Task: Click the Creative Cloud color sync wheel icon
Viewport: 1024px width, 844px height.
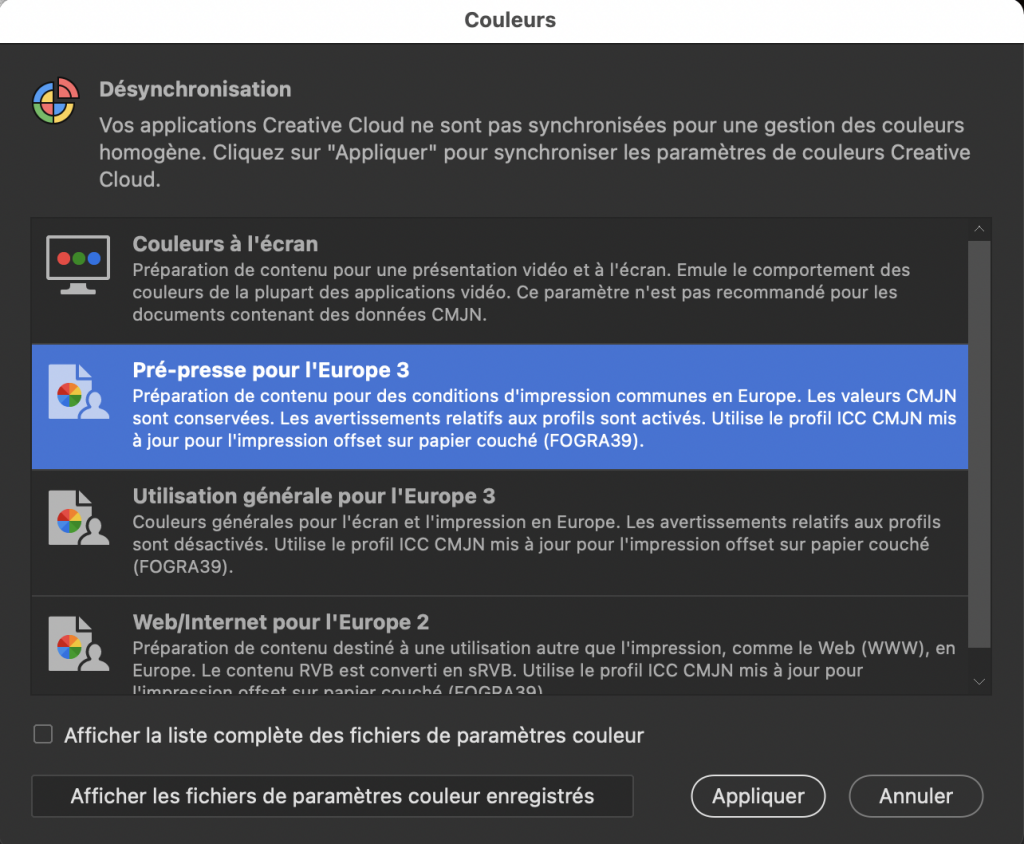Action: pos(56,100)
